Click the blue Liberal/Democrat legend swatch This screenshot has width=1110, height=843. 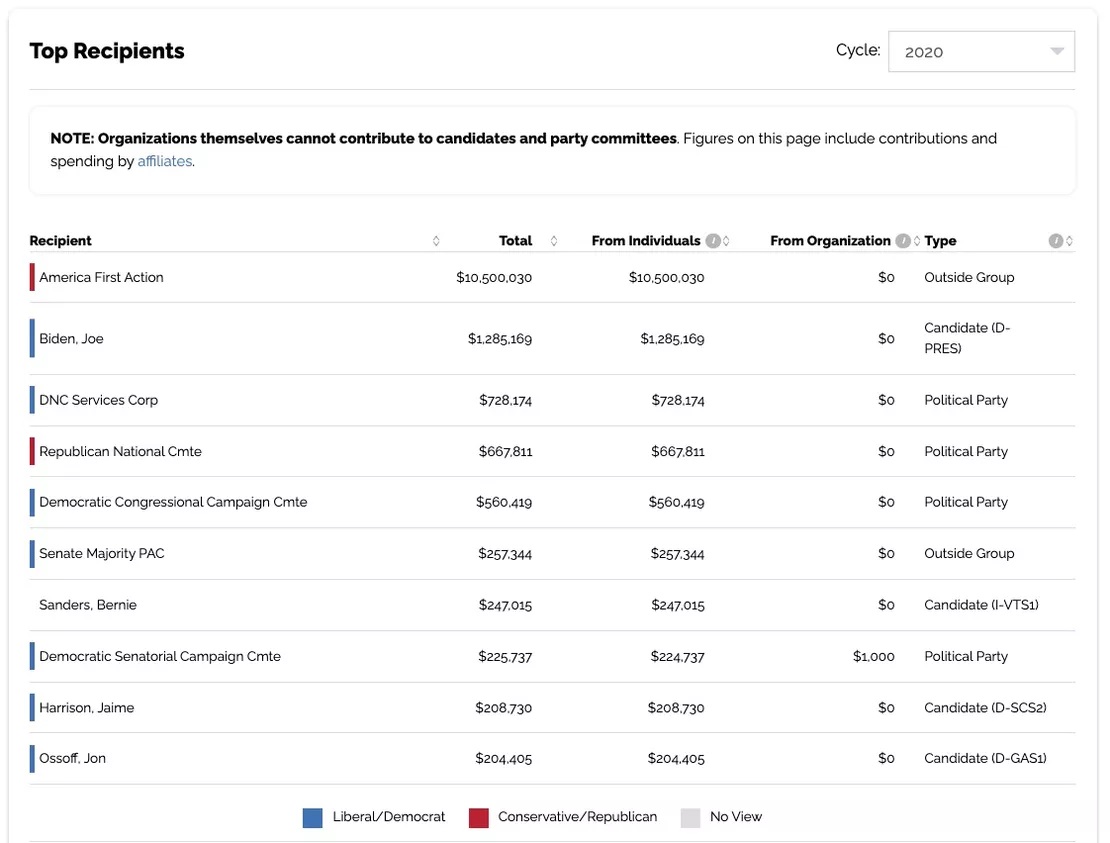point(312,818)
